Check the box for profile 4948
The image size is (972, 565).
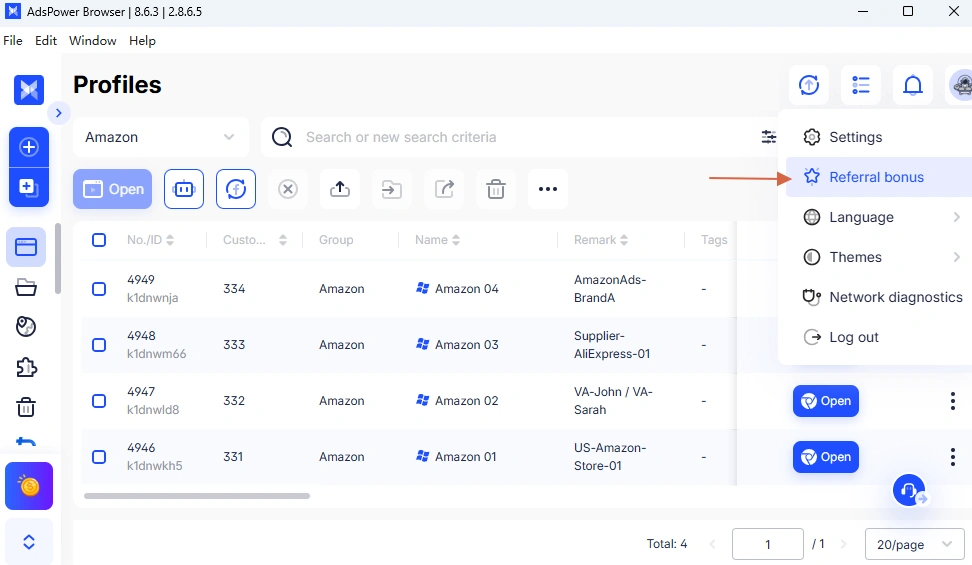[x=99, y=345]
